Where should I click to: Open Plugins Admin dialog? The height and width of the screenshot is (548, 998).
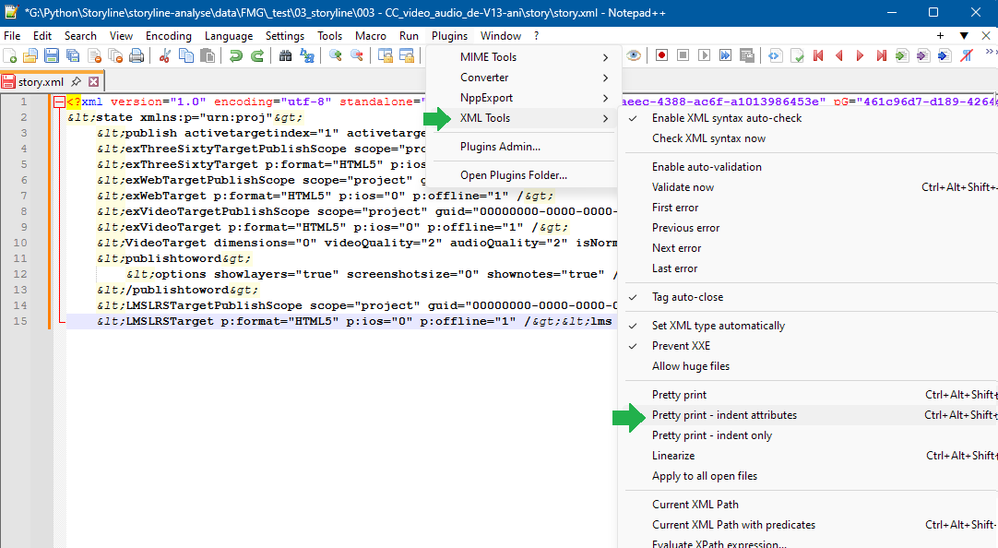[x=500, y=147]
